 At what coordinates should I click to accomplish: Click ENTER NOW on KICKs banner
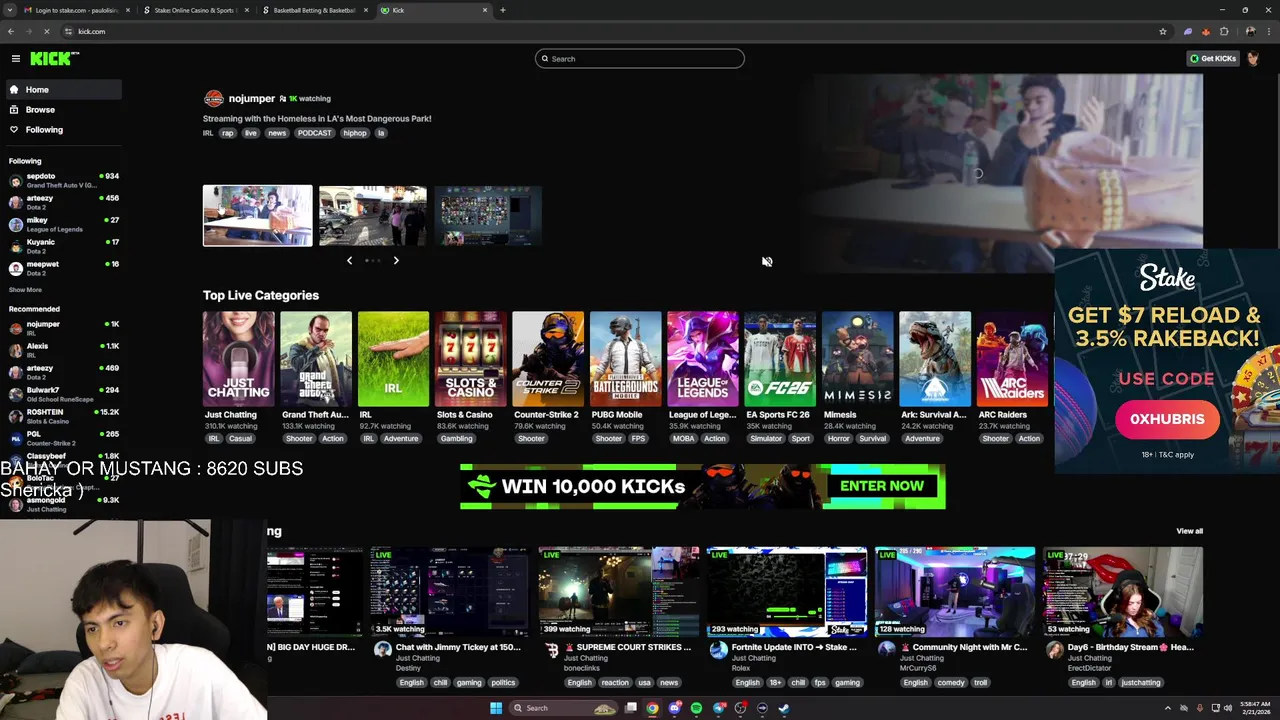tap(882, 486)
